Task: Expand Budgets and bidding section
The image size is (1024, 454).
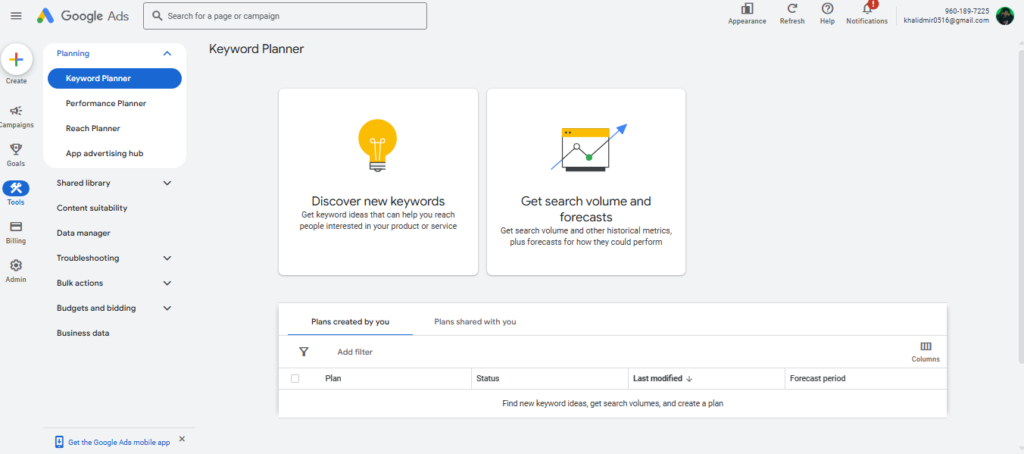Action: [167, 308]
